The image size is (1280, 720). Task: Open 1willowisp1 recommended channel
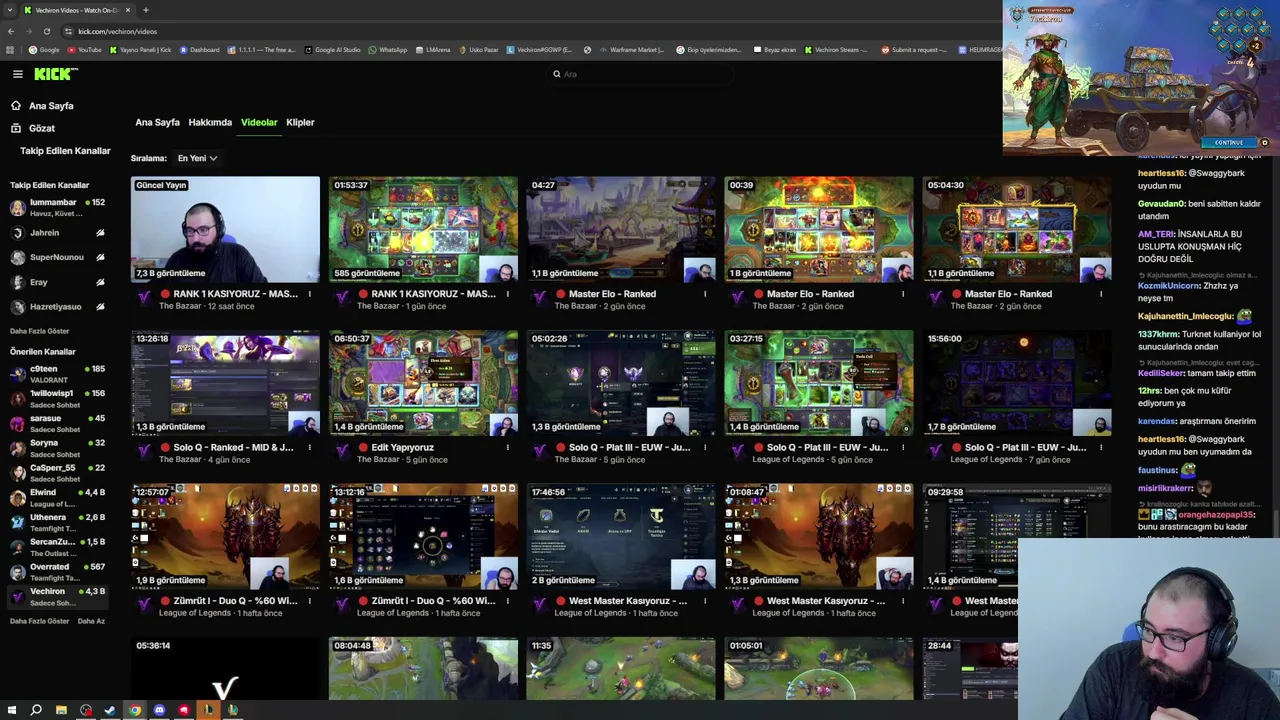(x=57, y=399)
